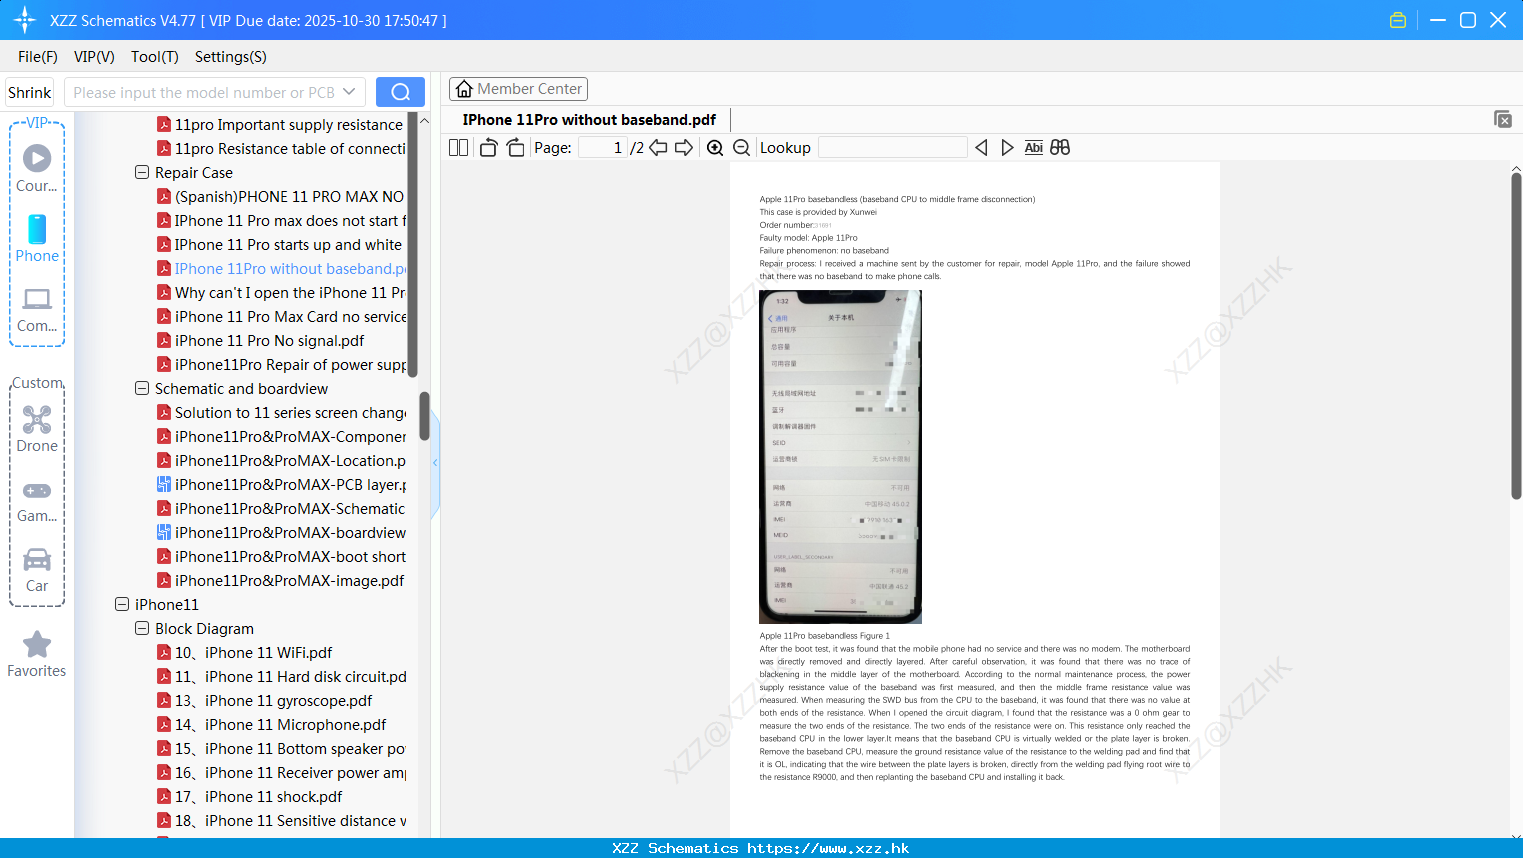
Task: Find previous lookup match
Action: point(981,148)
